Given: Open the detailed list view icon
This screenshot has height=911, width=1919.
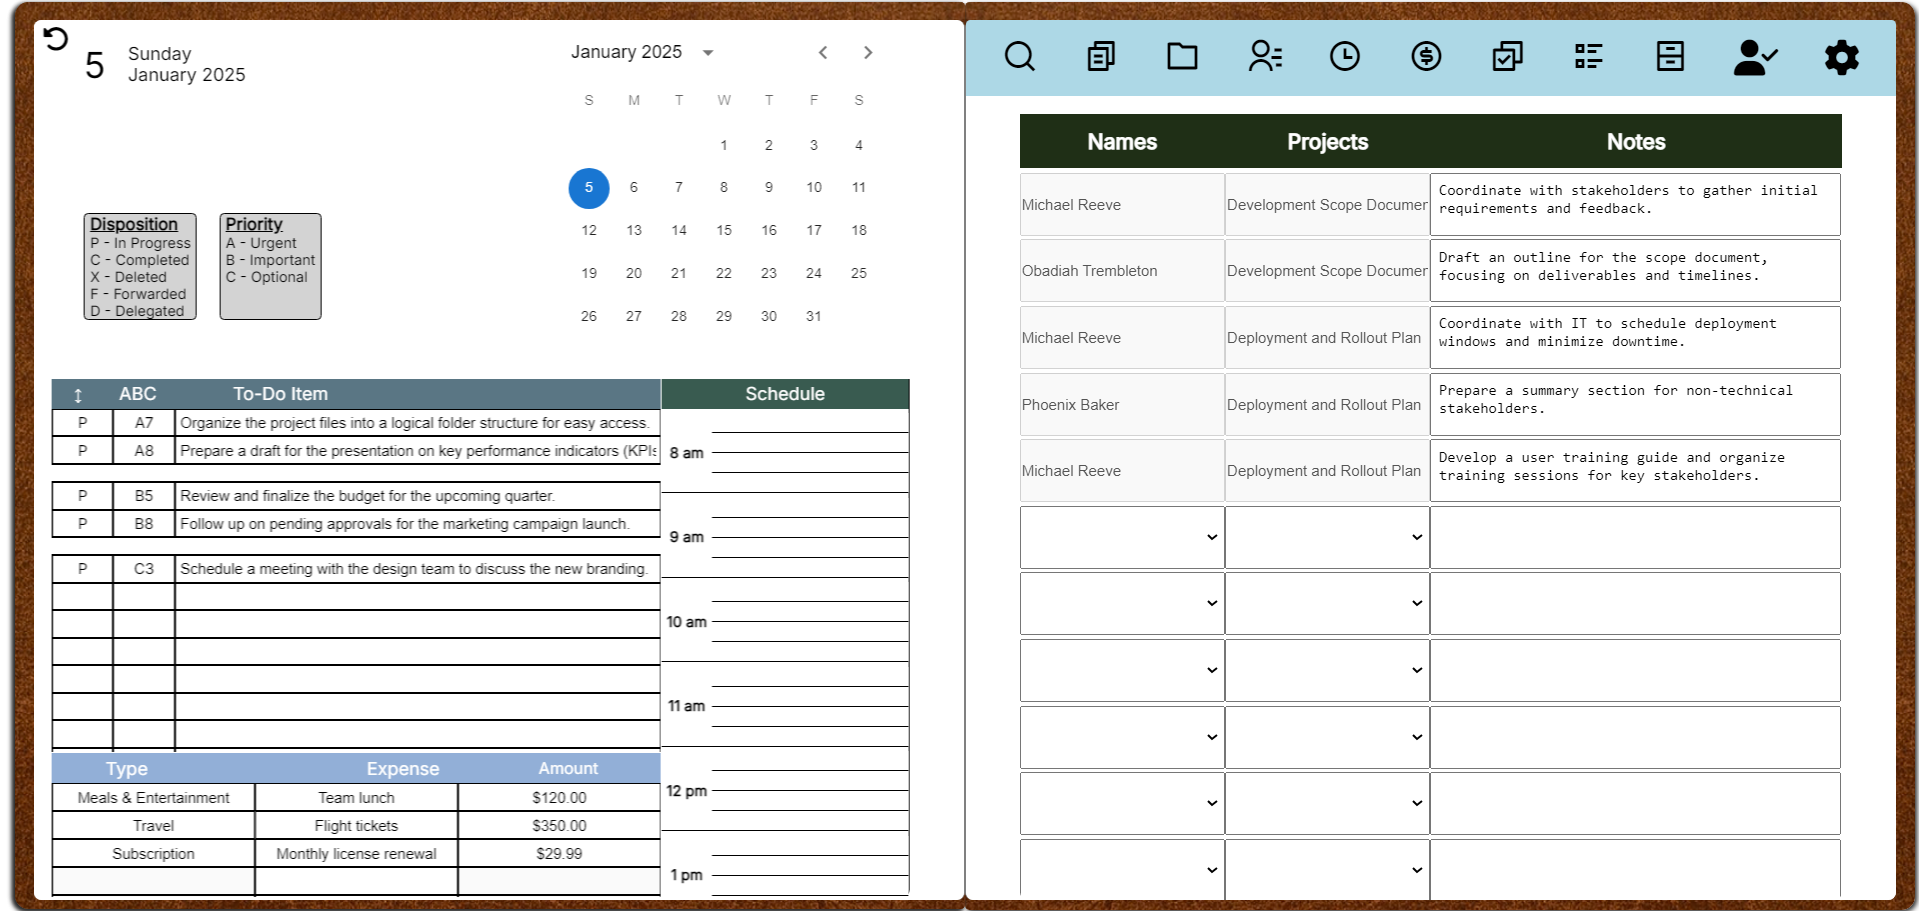Looking at the screenshot, I should pyautogui.click(x=1588, y=57).
